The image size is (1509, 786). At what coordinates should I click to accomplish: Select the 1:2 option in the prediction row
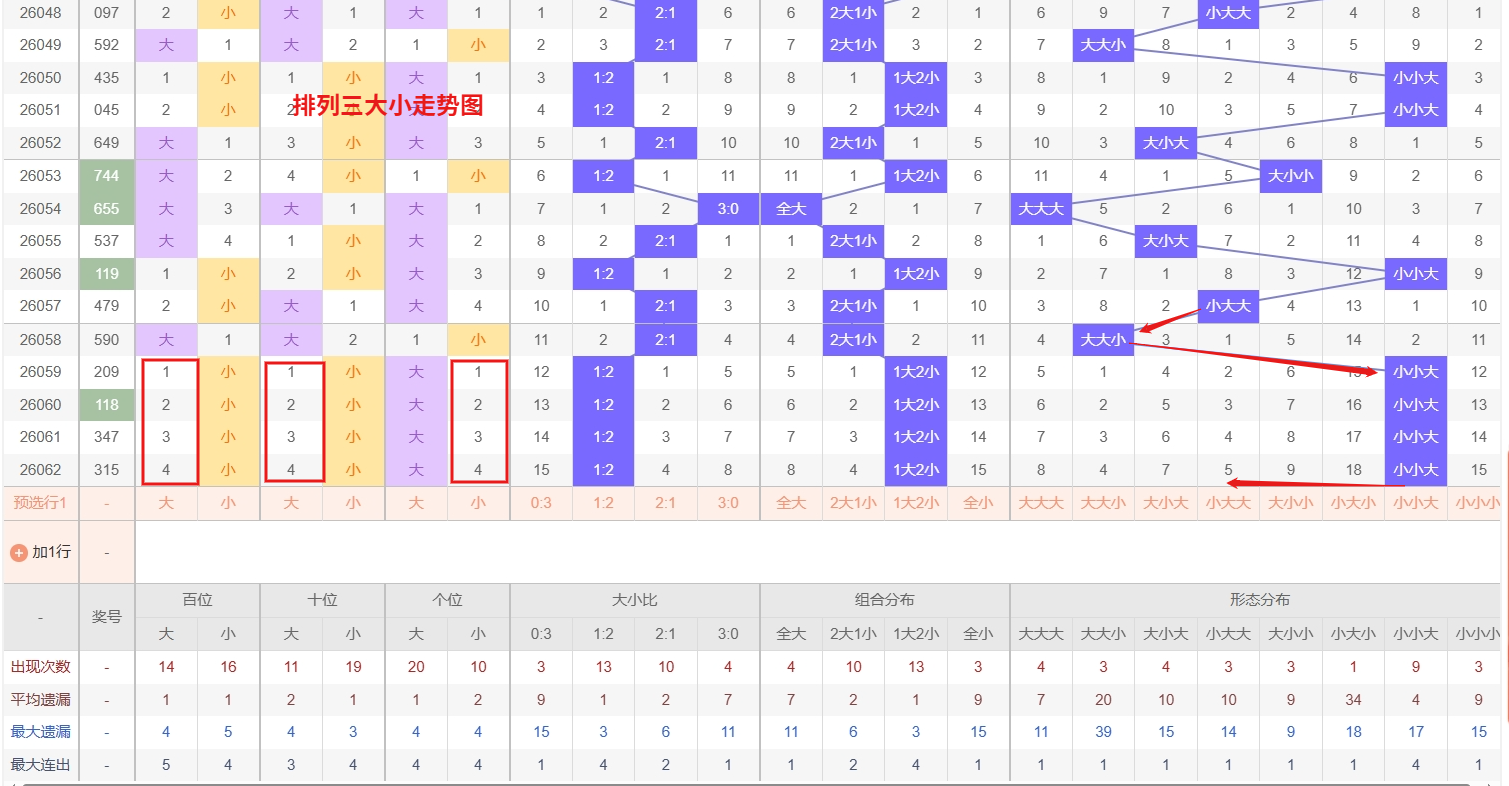point(603,503)
